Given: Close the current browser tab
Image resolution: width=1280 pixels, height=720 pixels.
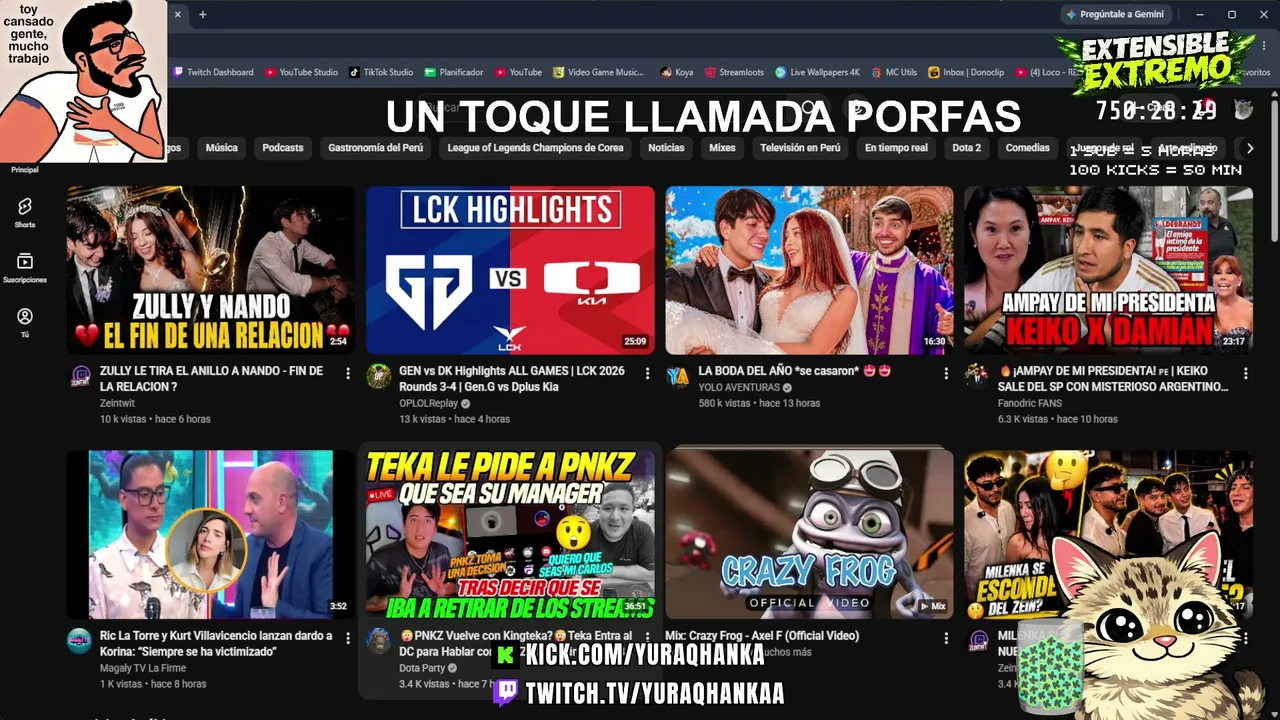Looking at the screenshot, I should tap(178, 14).
